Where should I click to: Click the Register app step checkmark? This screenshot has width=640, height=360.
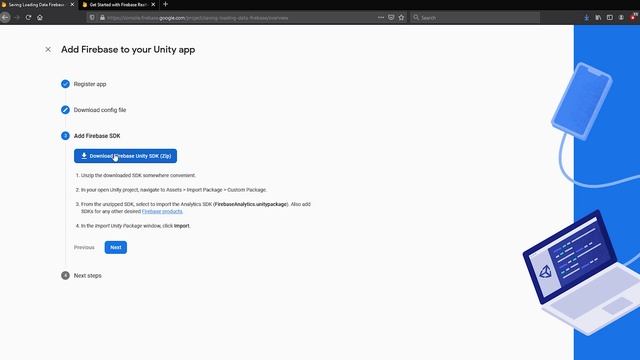[65, 84]
